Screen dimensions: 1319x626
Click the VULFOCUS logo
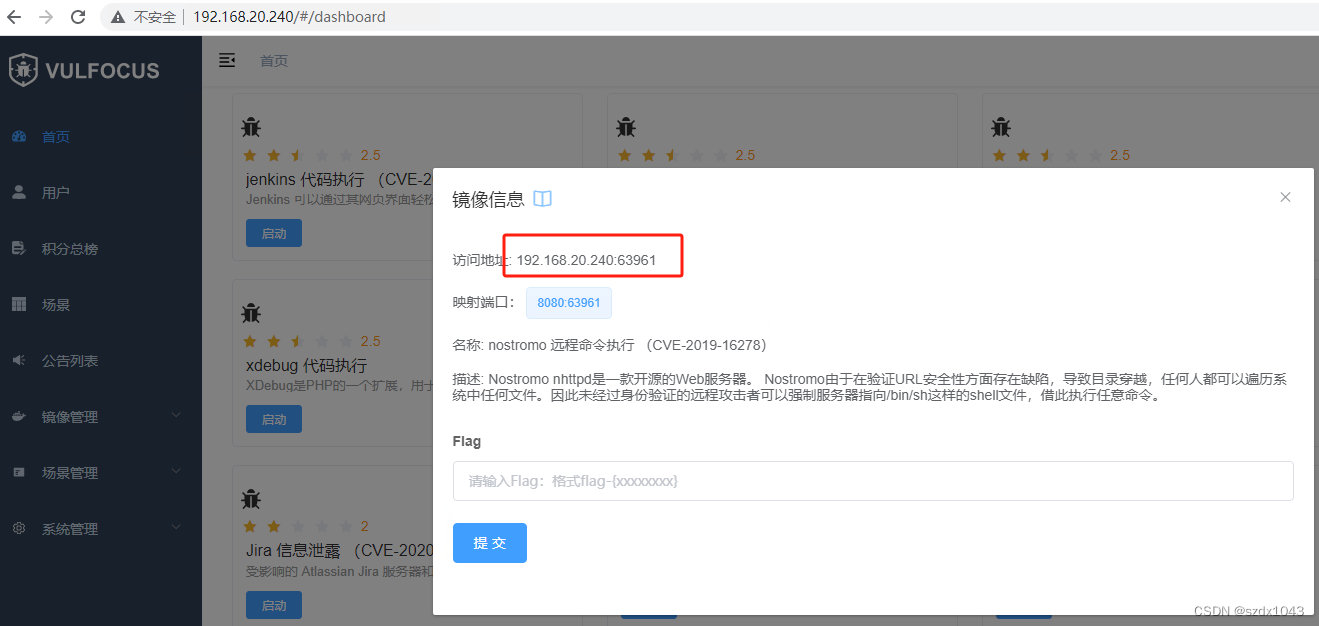85,70
